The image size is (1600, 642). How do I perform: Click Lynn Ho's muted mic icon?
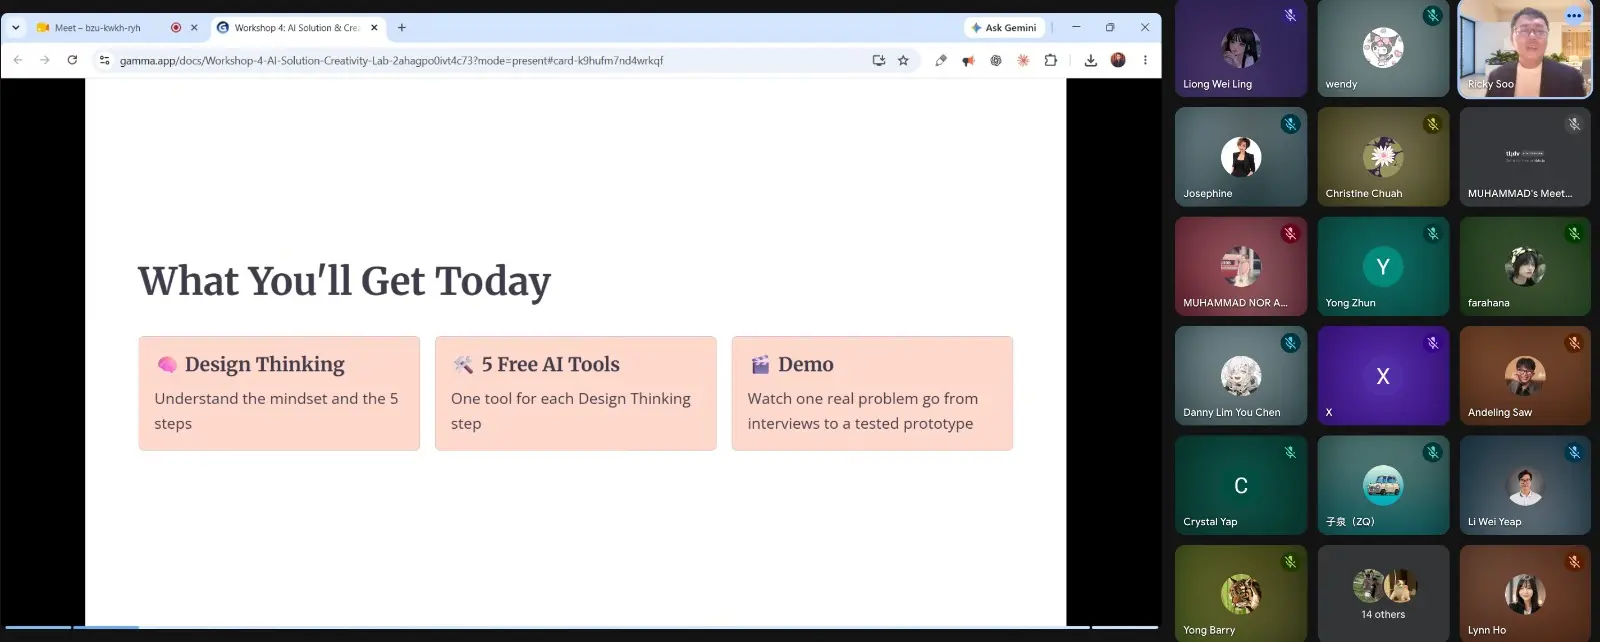pos(1574,562)
